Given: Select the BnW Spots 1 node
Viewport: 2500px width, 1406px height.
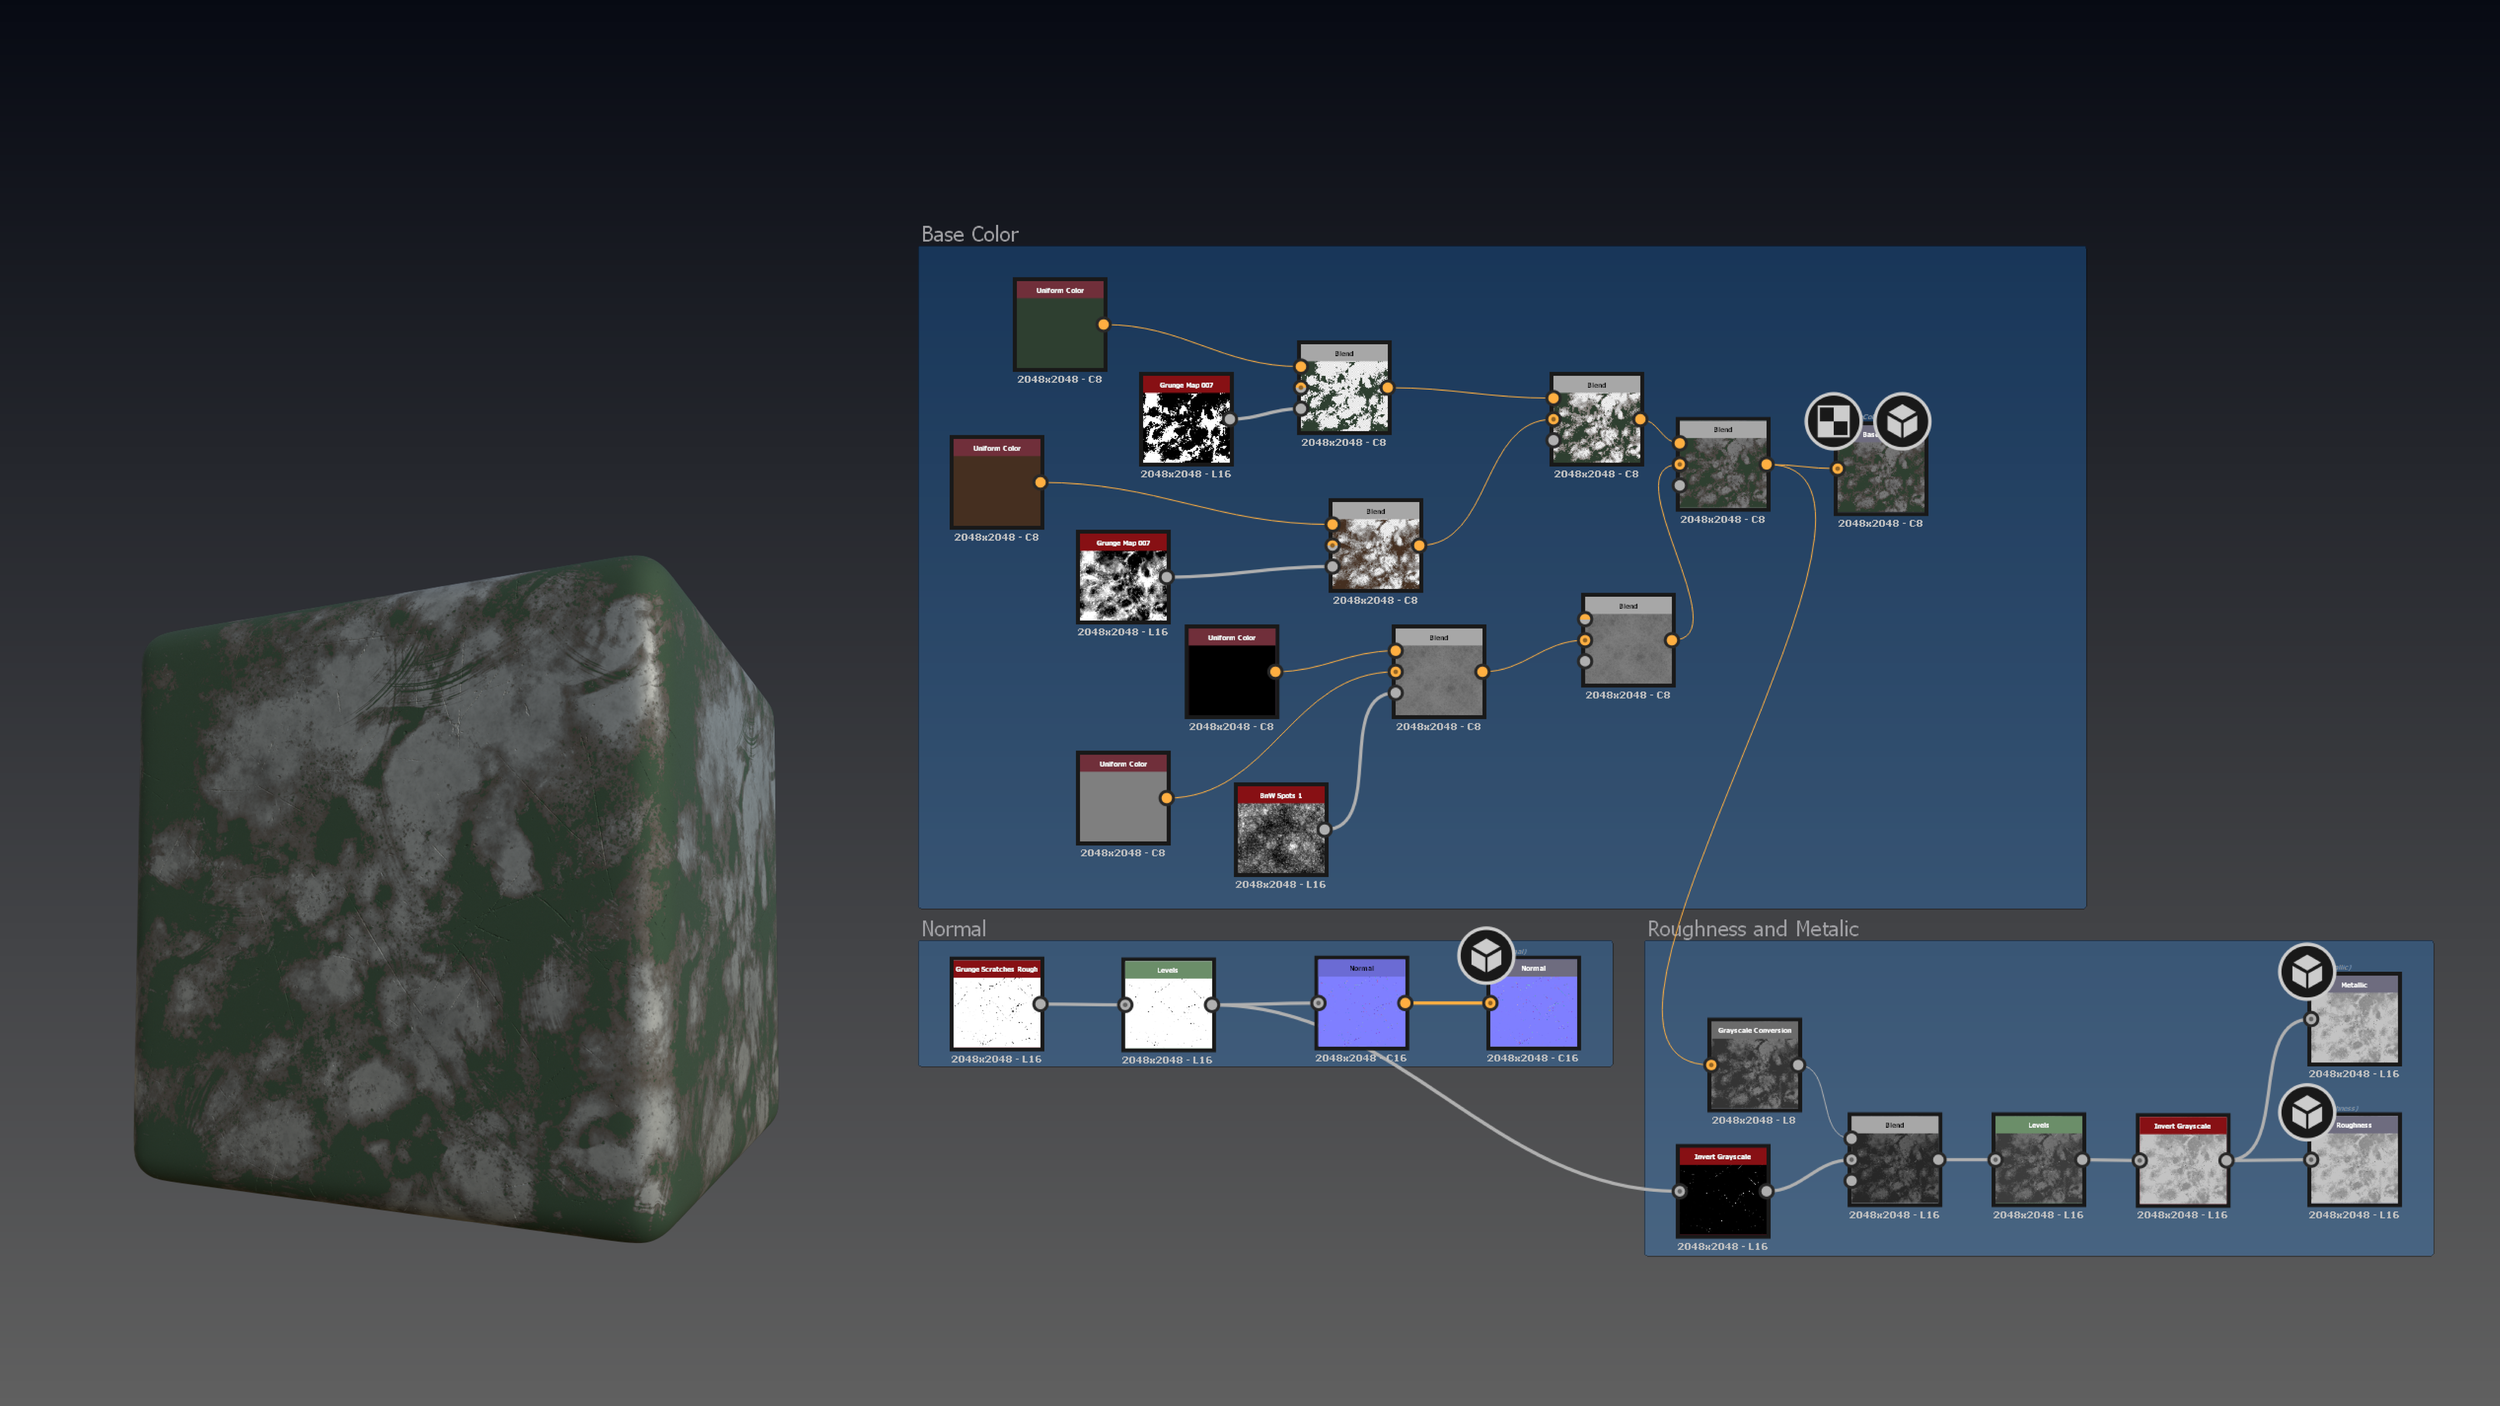Looking at the screenshot, I should coord(1280,833).
